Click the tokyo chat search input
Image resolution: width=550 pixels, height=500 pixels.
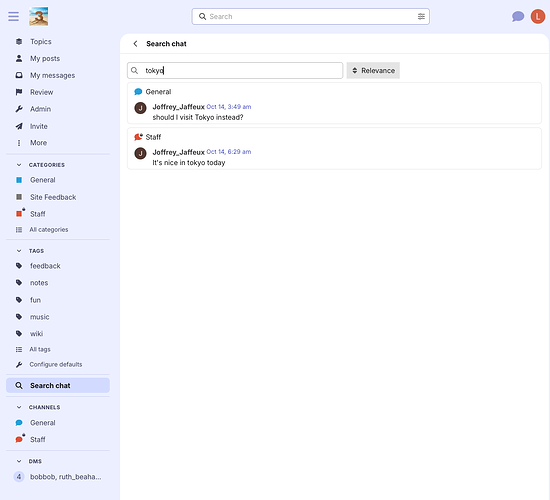tap(235, 71)
